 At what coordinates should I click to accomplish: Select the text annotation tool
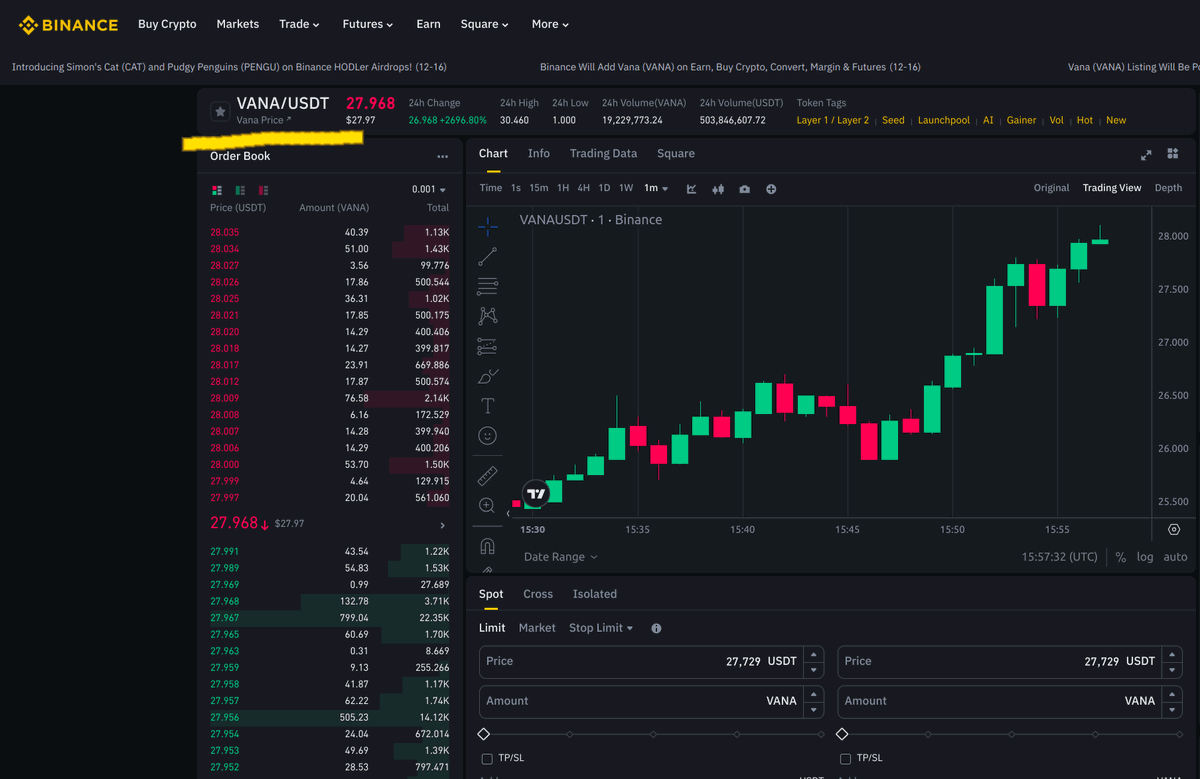click(x=487, y=406)
